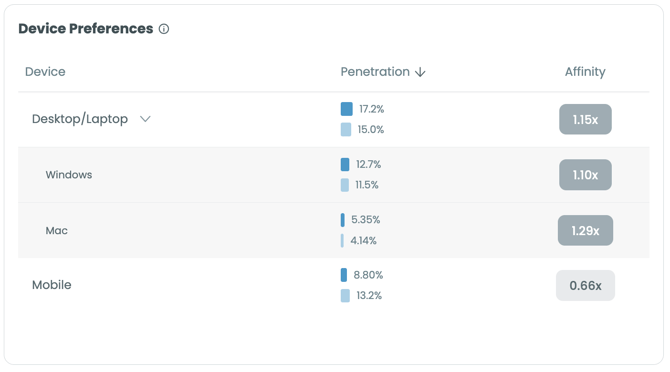670x372 pixels.
Task: Collapse the Desktop/Laptop chevron
Action: coord(145,119)
